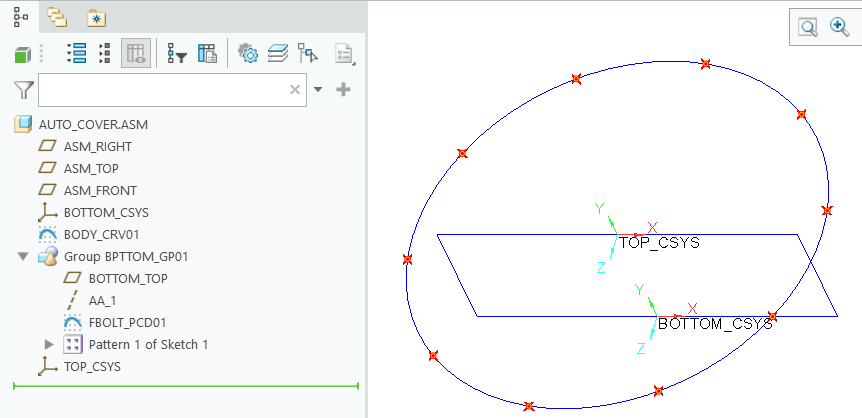
Task: Click the funnel filter icon
Action: pyautogui.click(x=24, y=89)
